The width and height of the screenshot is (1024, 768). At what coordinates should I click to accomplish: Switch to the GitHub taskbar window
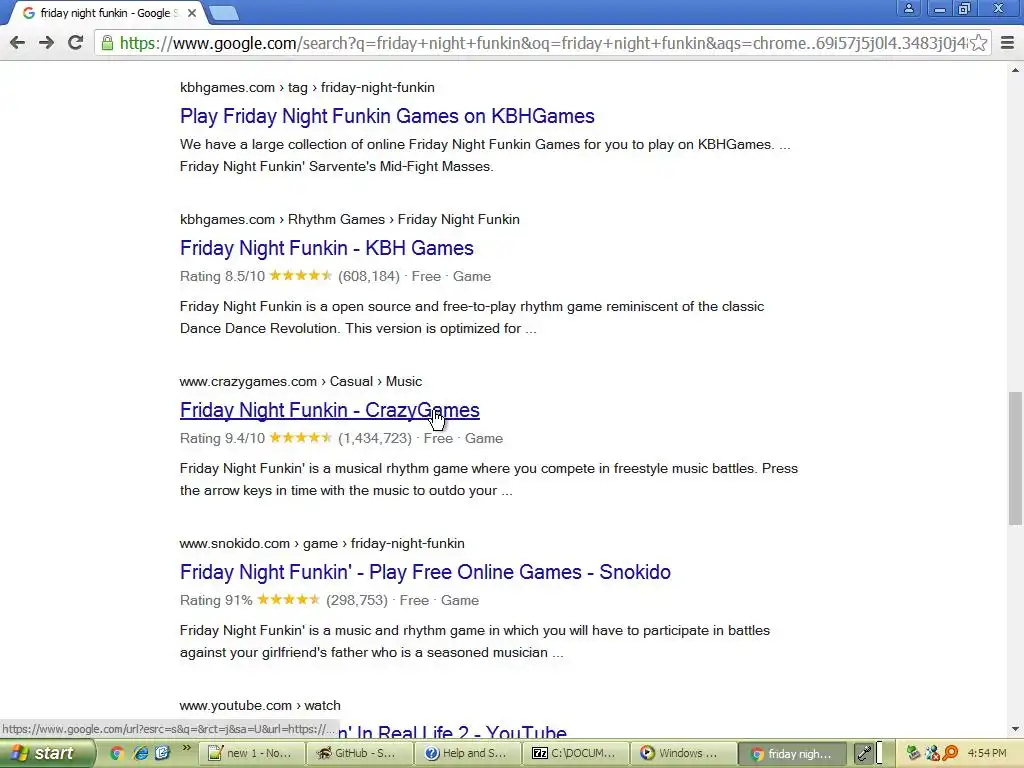coord(360,753)
